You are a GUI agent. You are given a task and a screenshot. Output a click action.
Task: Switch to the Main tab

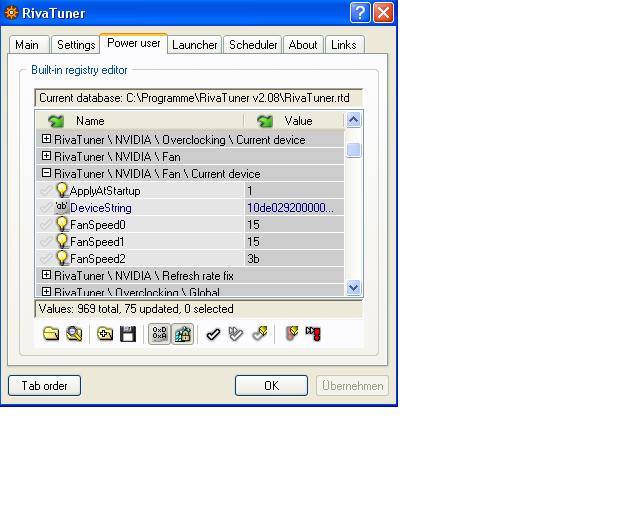point(29,45)
